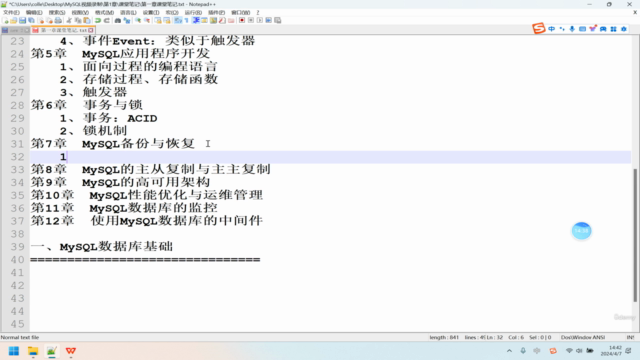Switch Sogou Chinese/English mode 中

pos(551,29)
